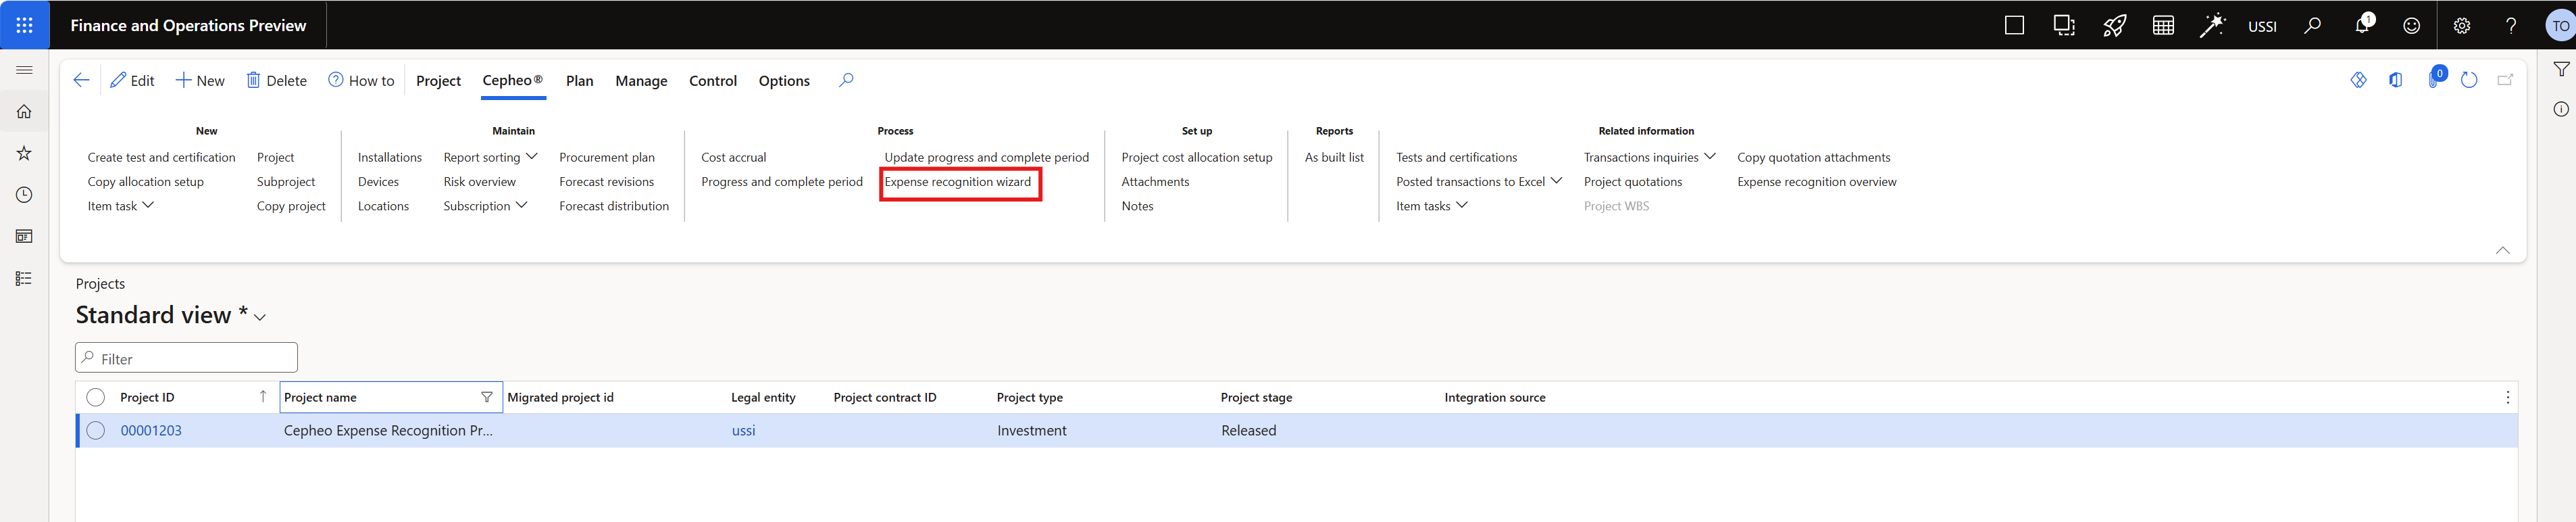Open Recent clock icon in the sidebar
The width and height of the screenshot is (2576, 522).
point(24,195)
